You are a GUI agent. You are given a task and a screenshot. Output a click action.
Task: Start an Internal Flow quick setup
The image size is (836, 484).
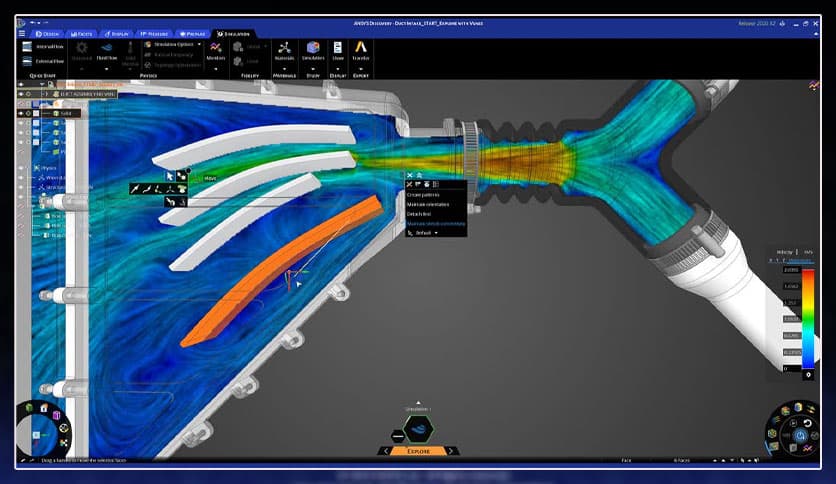click(x=43, y=47)
